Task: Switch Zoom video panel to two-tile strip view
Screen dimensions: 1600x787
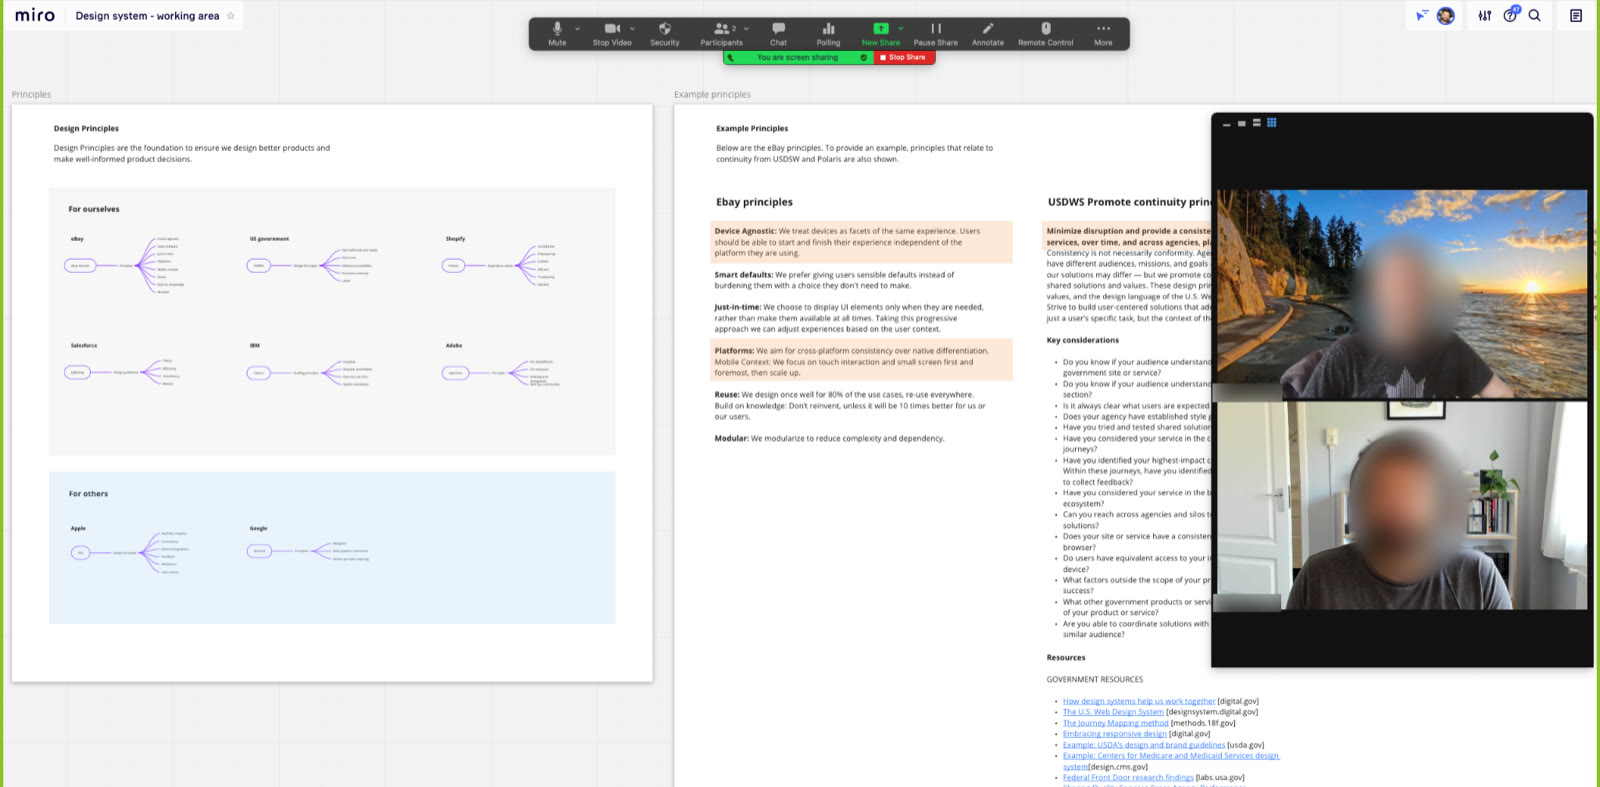Action: click(1257, 123)
